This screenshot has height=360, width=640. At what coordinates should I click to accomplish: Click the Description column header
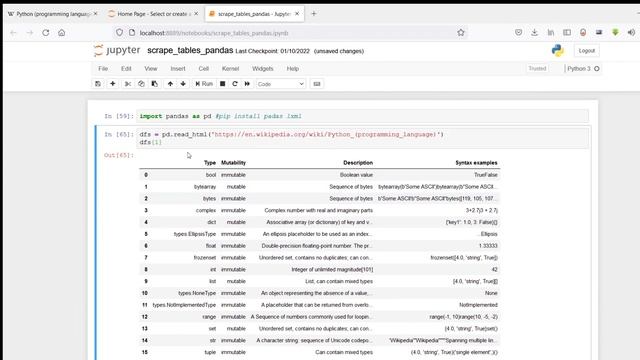(x=358, y=162)
